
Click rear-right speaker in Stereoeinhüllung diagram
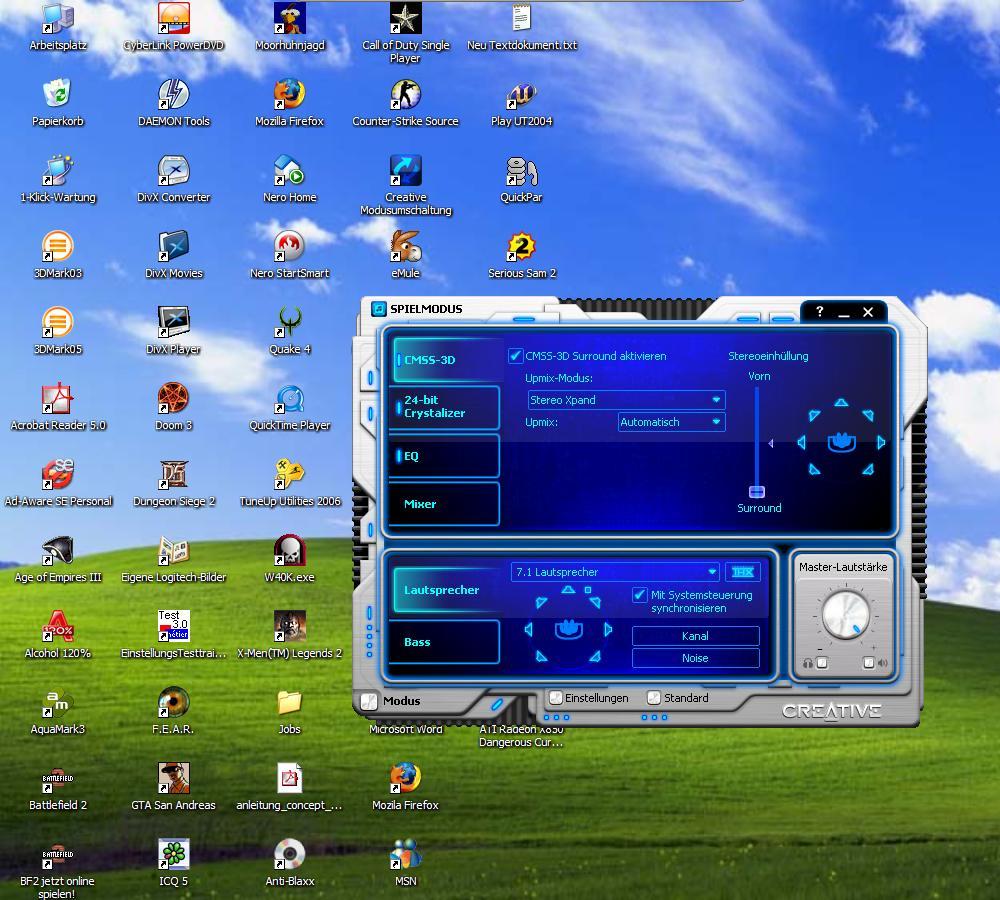[867, 469]
